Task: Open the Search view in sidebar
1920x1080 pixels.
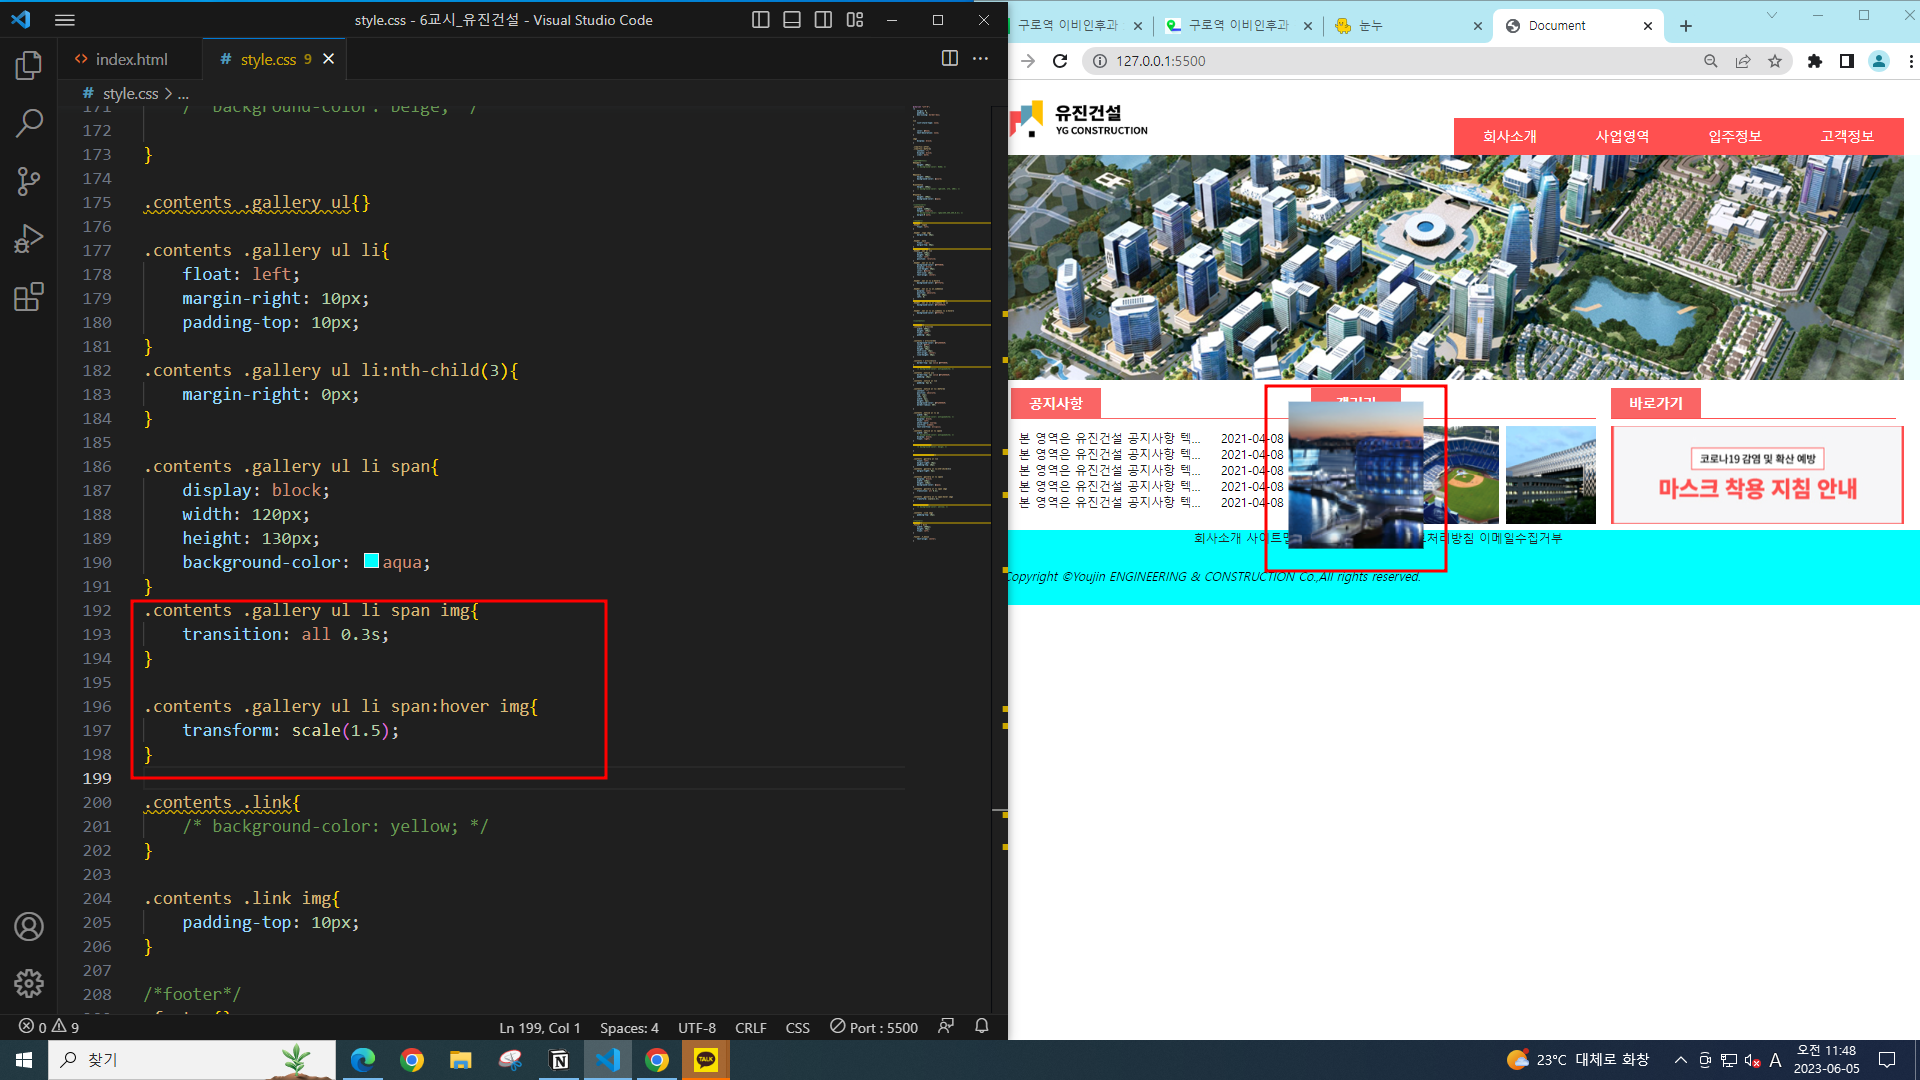Action: point(29,124)
